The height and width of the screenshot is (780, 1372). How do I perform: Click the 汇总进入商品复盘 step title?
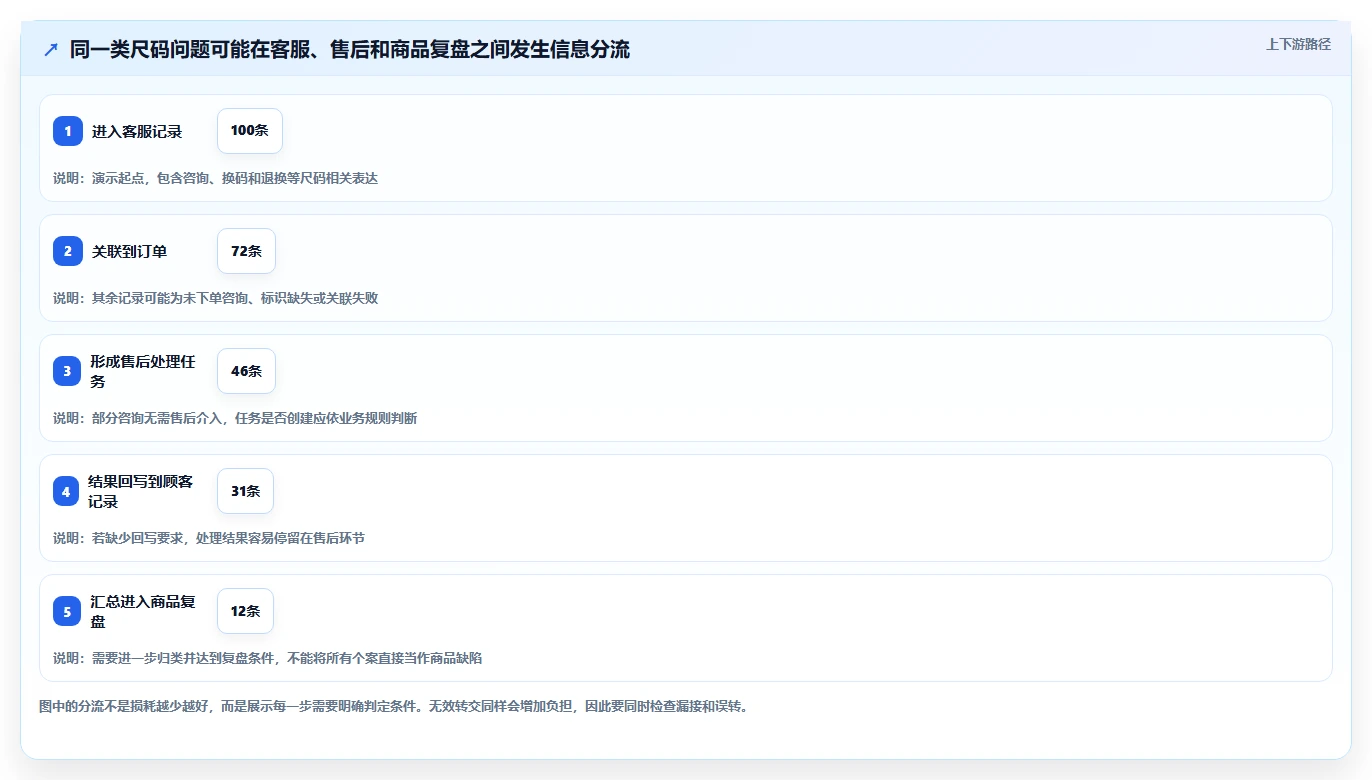[x=143, y=611]
